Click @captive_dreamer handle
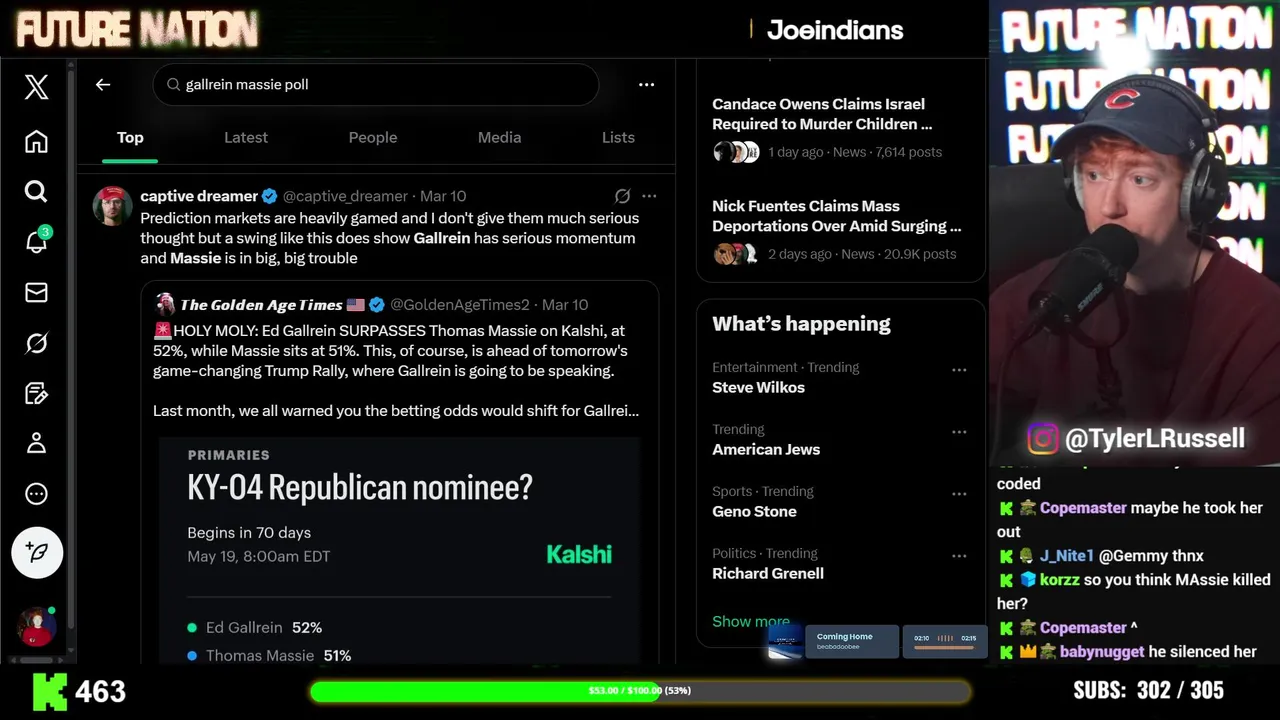The image size is (1280, 720). (345, 196)
